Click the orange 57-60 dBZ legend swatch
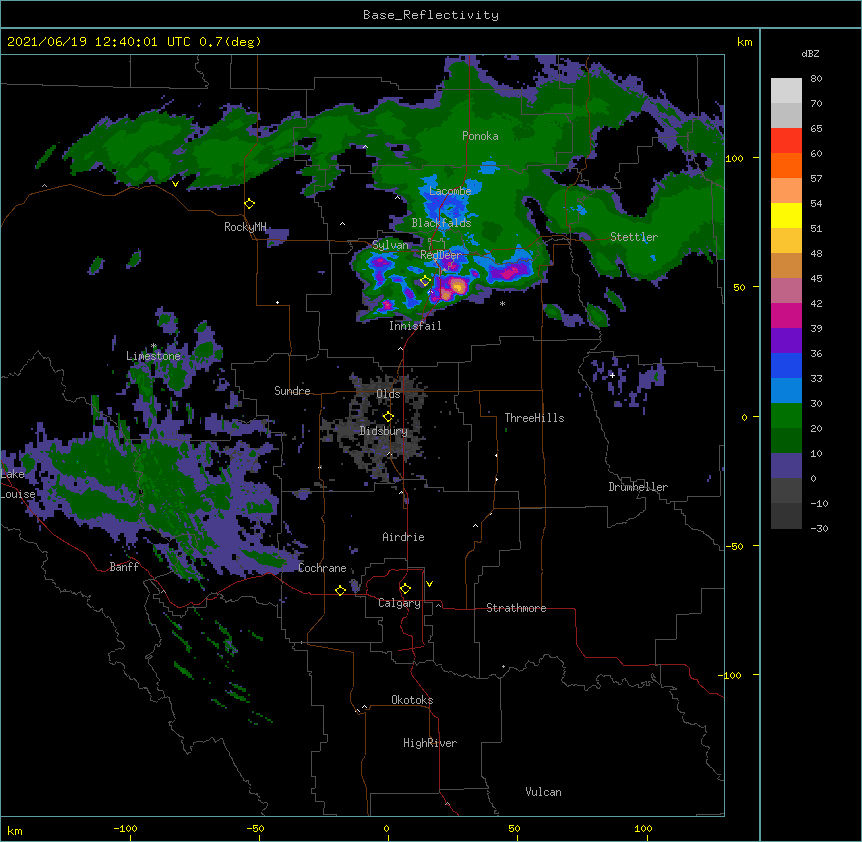 [786, 166]
